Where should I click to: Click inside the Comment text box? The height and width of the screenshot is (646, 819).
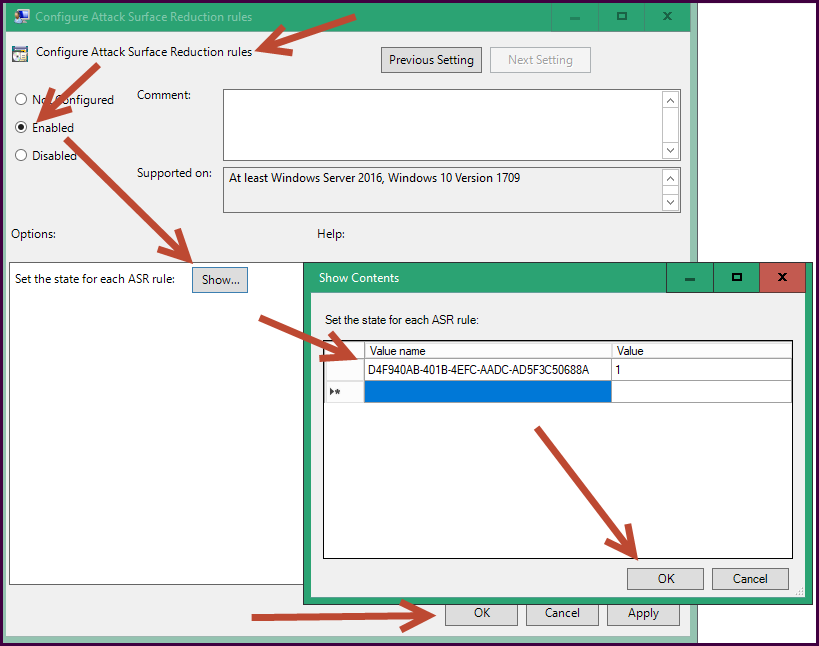point(441,124)
